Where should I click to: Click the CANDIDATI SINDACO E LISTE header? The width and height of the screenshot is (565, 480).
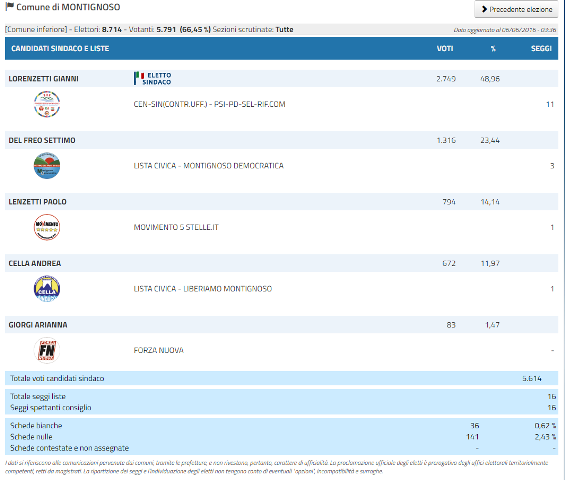point(60,49)
